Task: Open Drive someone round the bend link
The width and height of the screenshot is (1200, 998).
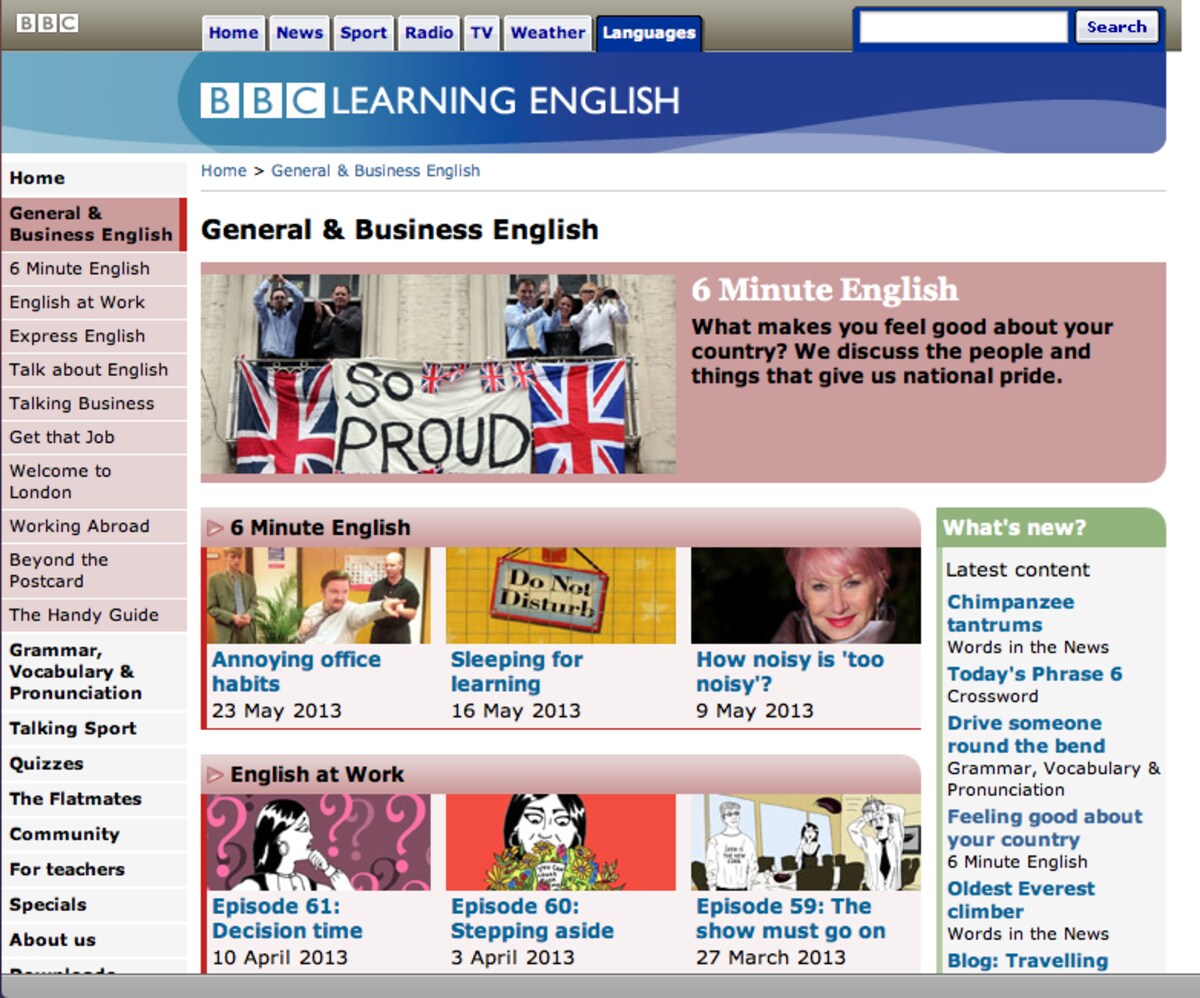Action: pyautogui.click(x=1026, y=734)
